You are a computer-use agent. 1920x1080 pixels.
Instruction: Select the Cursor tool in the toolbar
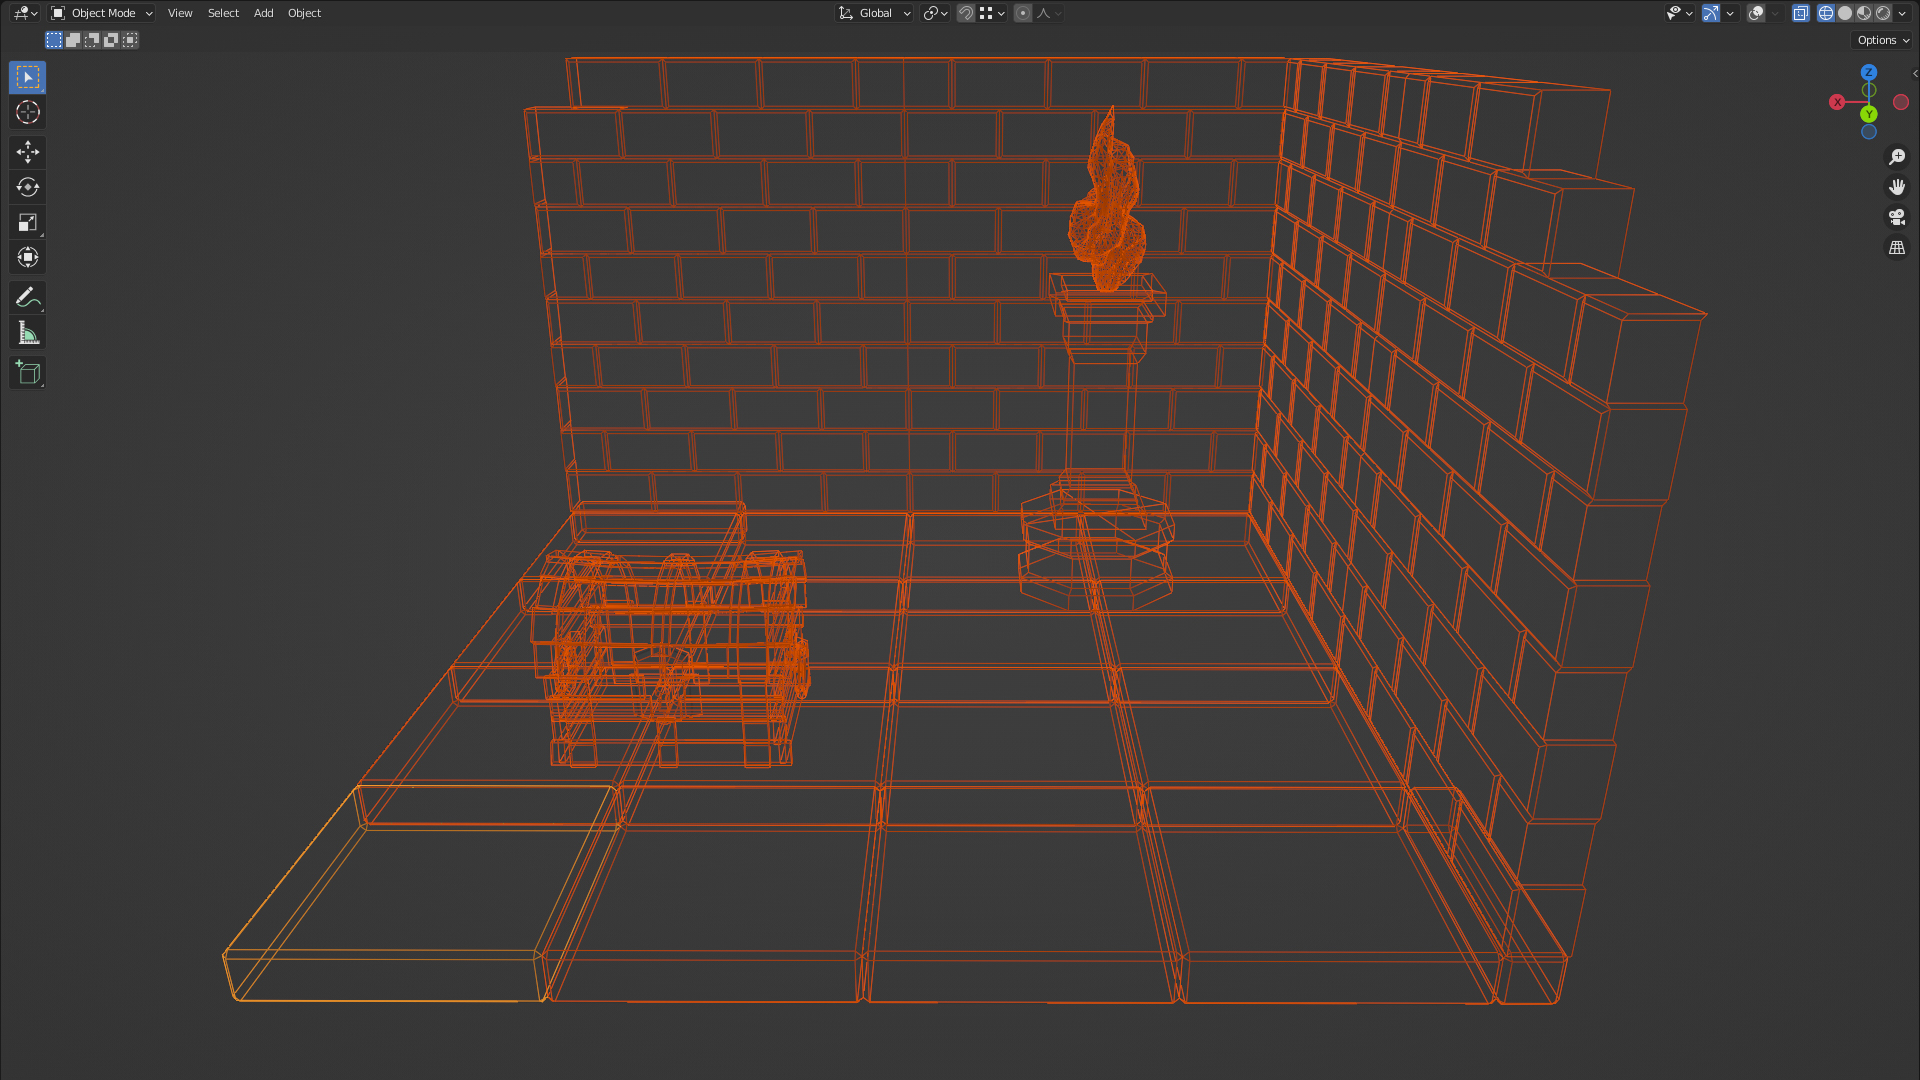(x=28, y=112)
